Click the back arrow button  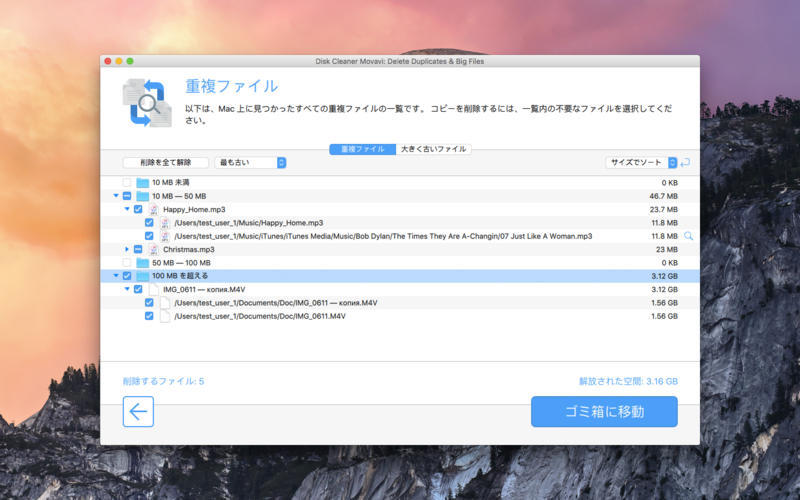pyautogui.click(x=138, y=411)
